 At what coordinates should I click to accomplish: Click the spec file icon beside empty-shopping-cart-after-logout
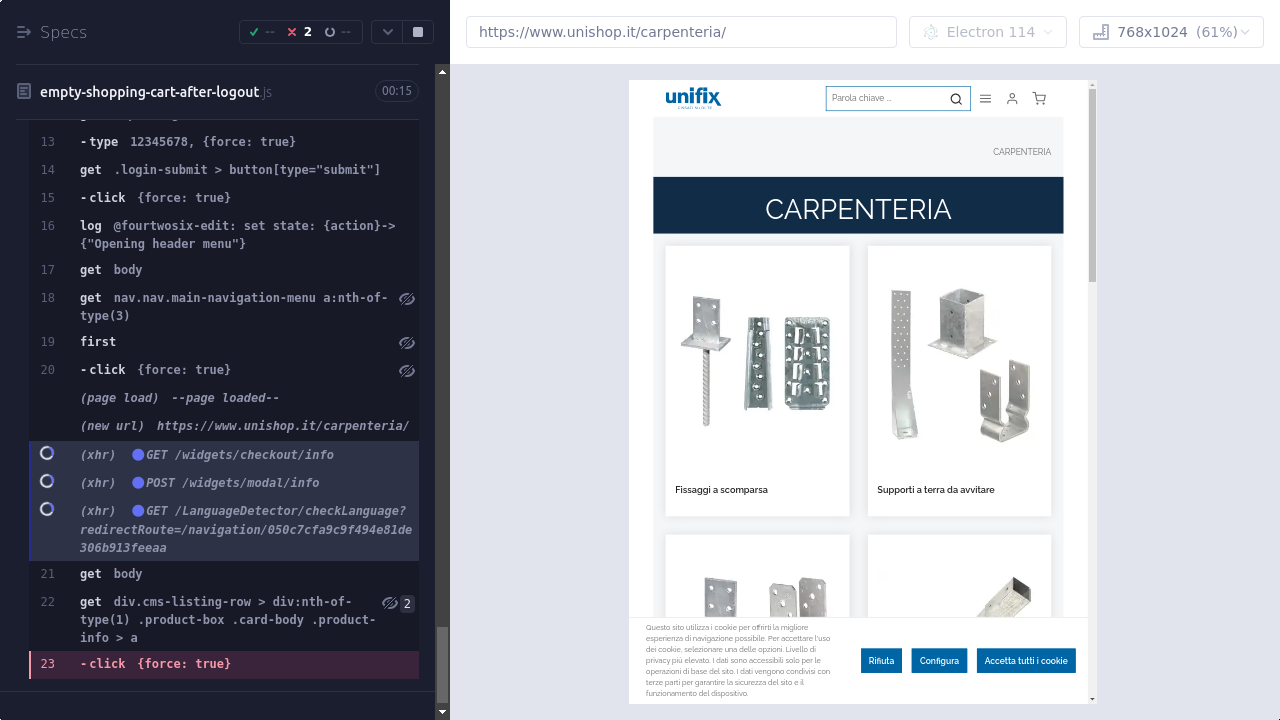[24, 91]
